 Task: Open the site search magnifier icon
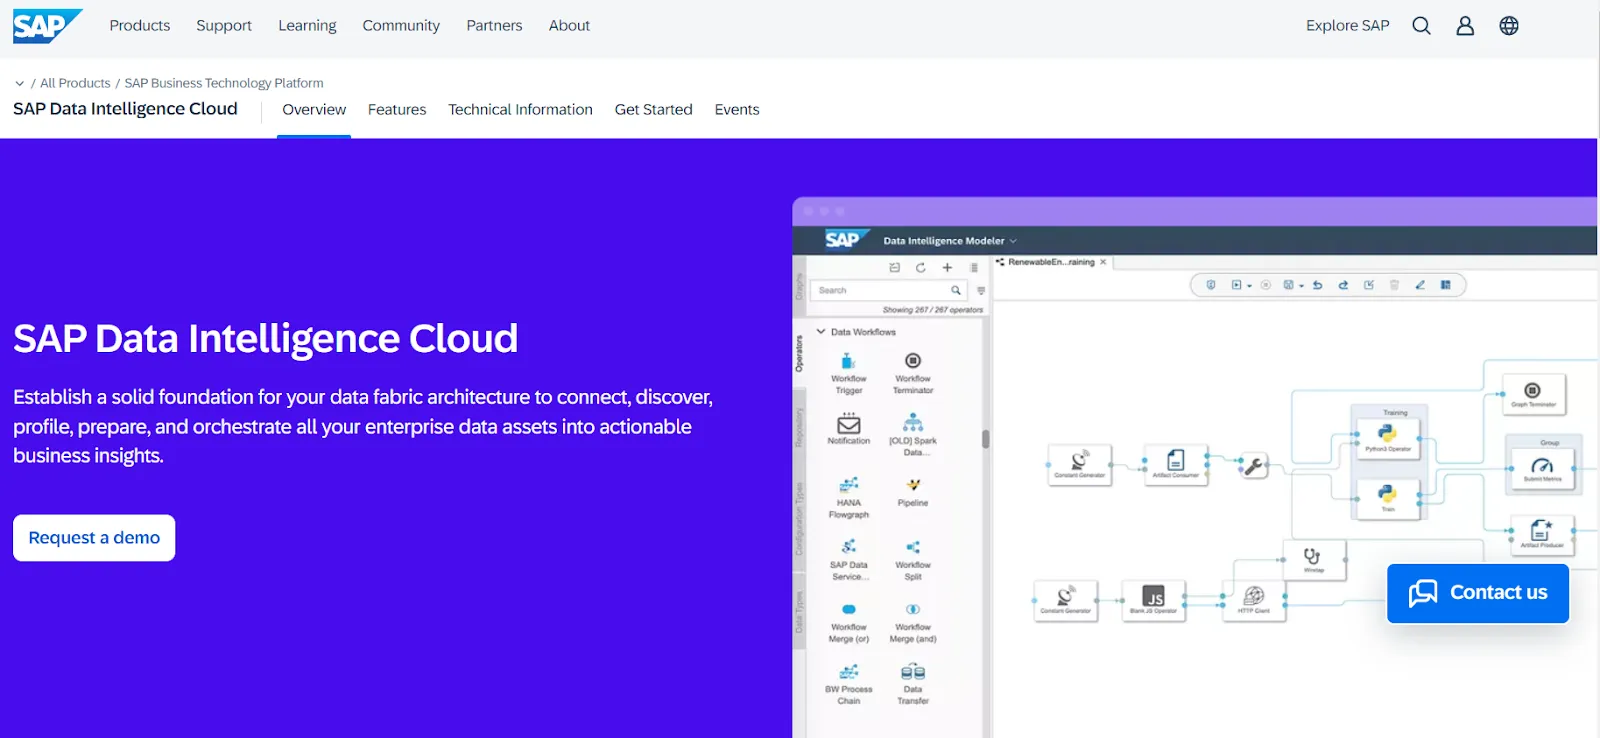click(x=1421, y=26)
